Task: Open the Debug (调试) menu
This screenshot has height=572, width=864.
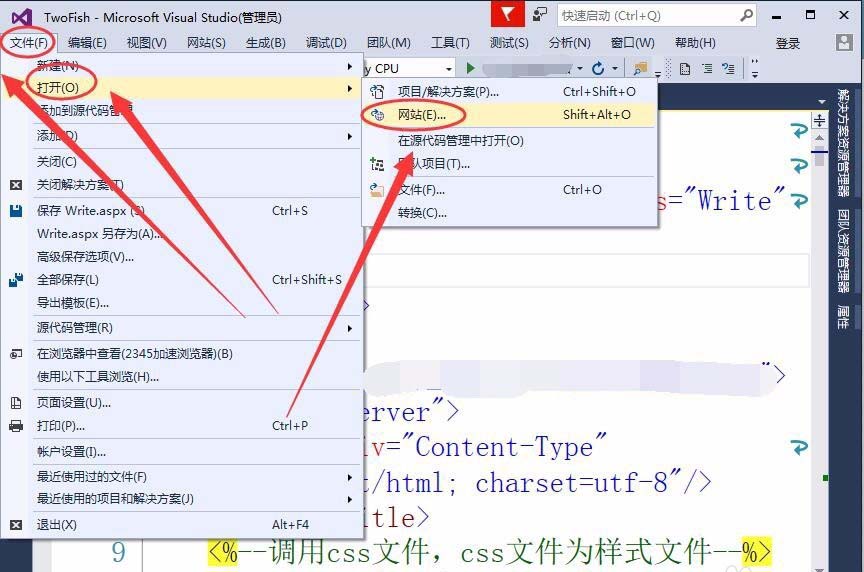Action: click(326, 42)
